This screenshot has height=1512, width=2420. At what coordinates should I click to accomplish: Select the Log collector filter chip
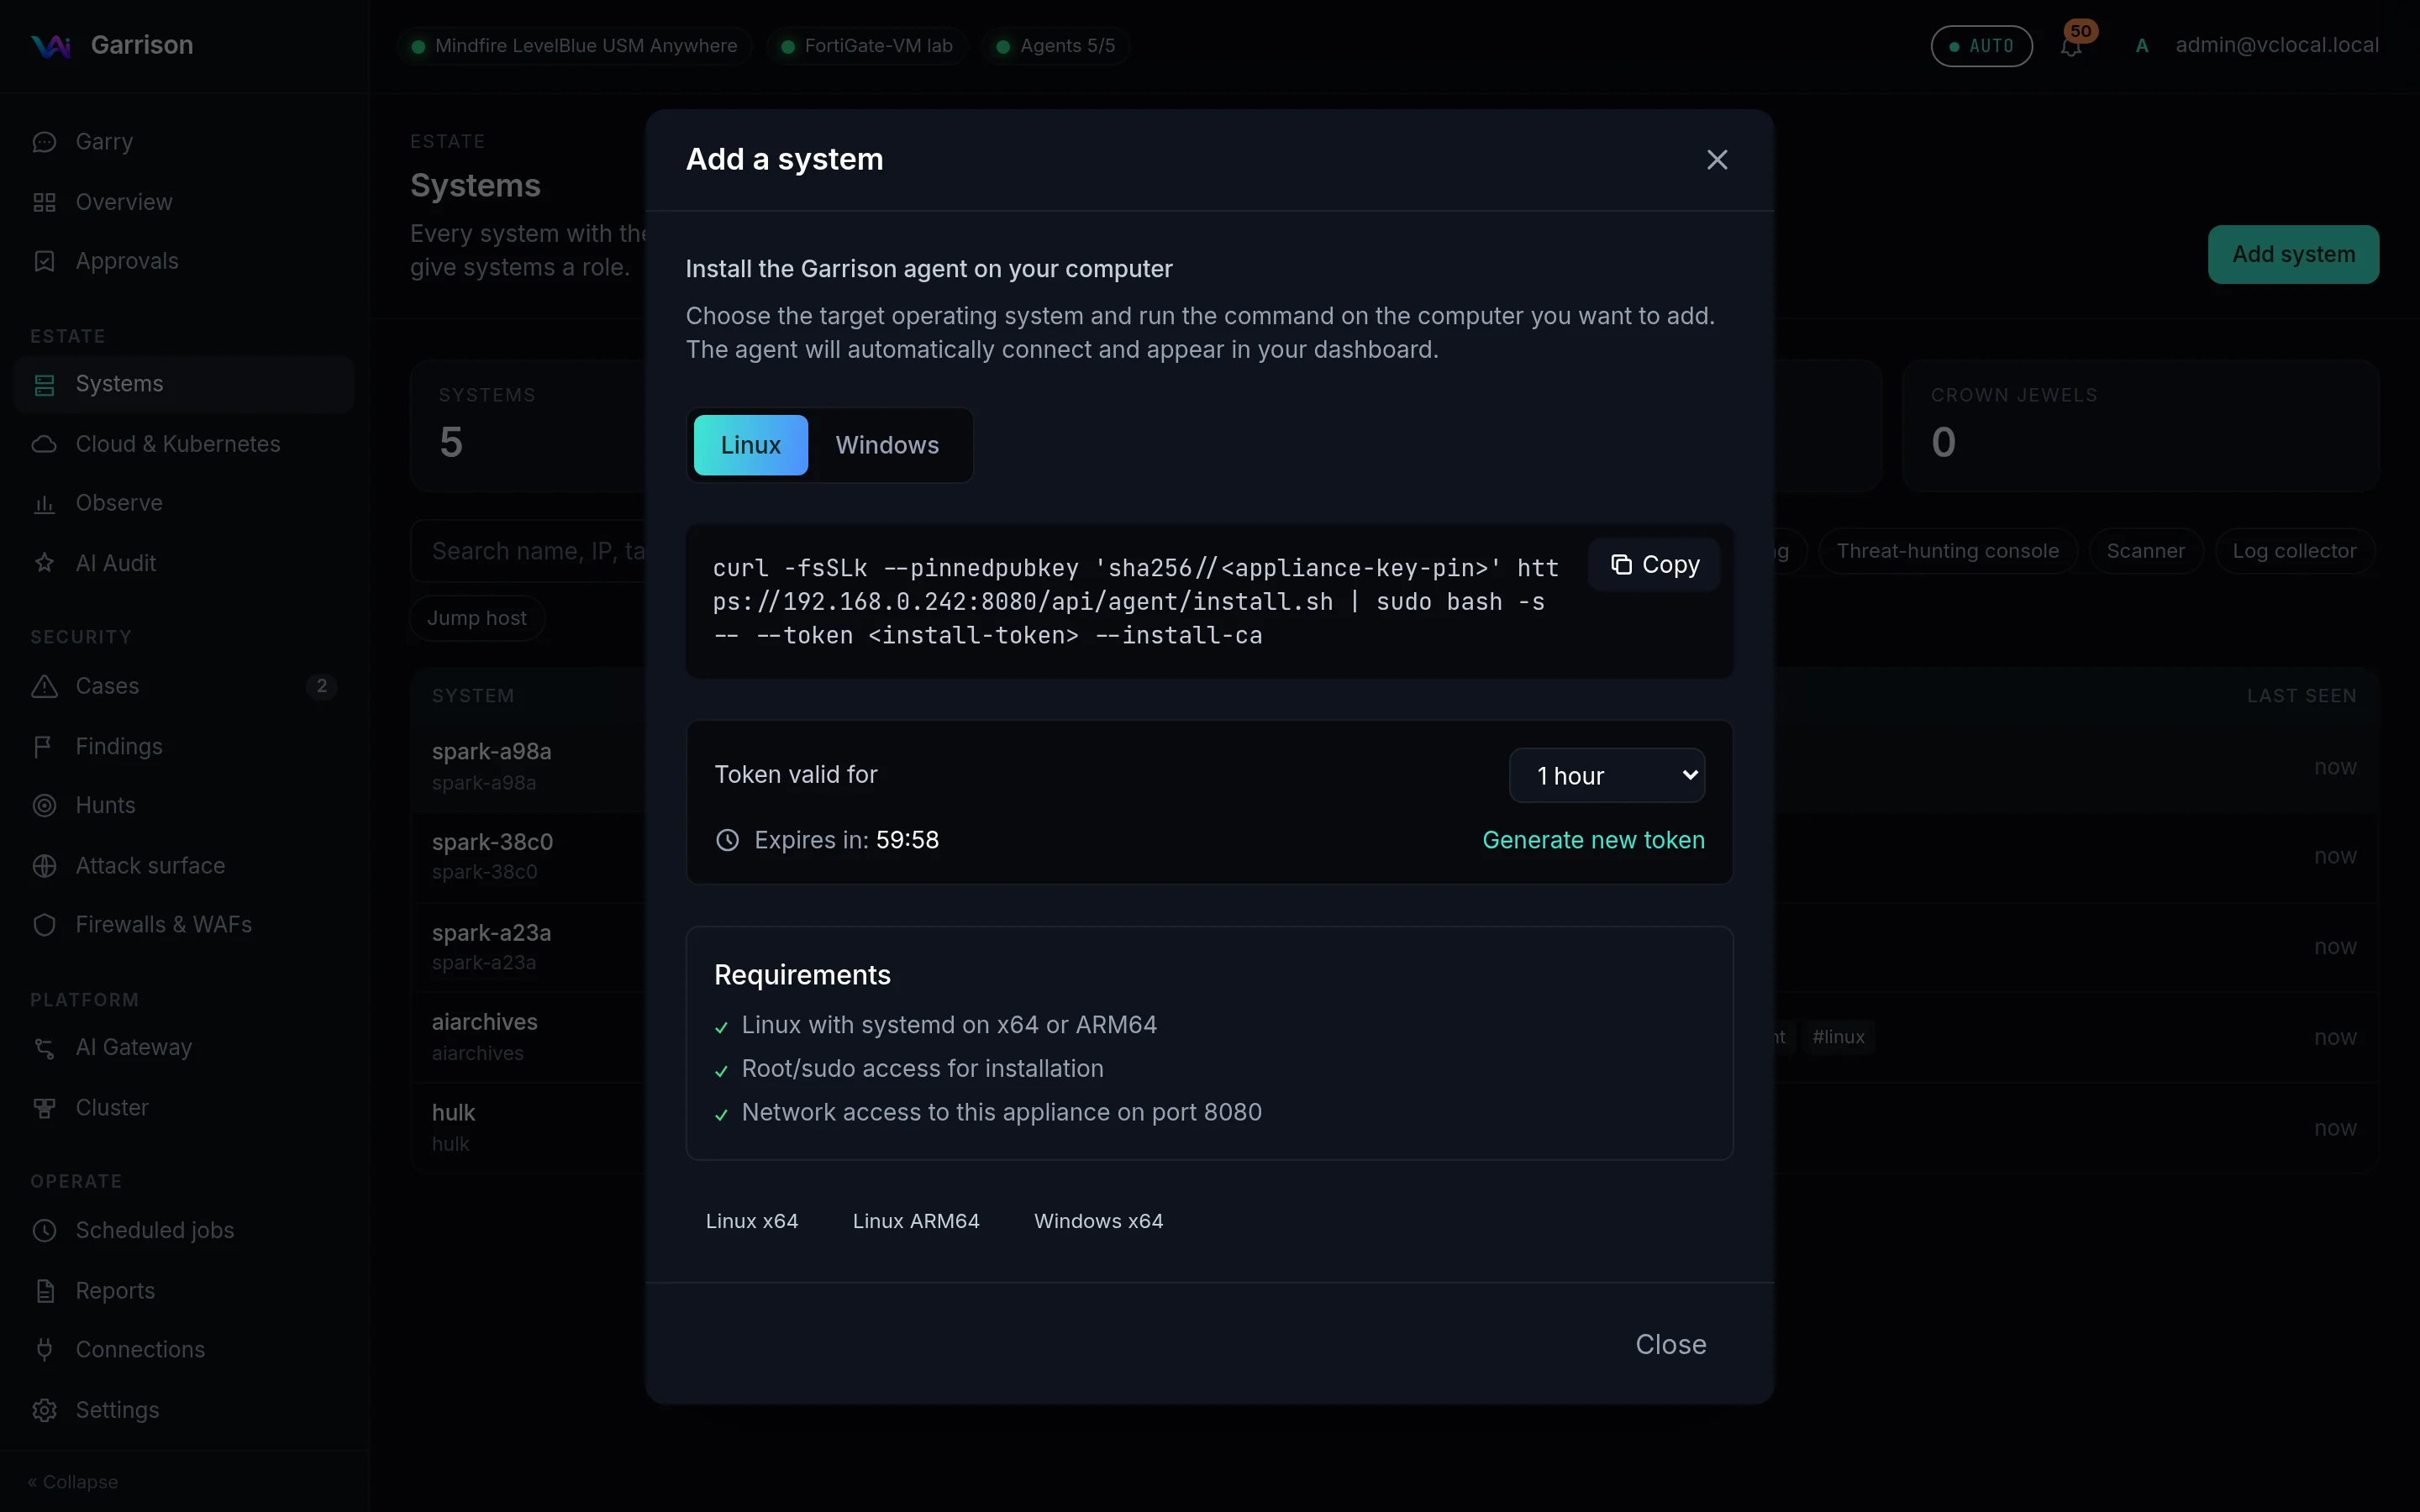(x=2294, y=551)
